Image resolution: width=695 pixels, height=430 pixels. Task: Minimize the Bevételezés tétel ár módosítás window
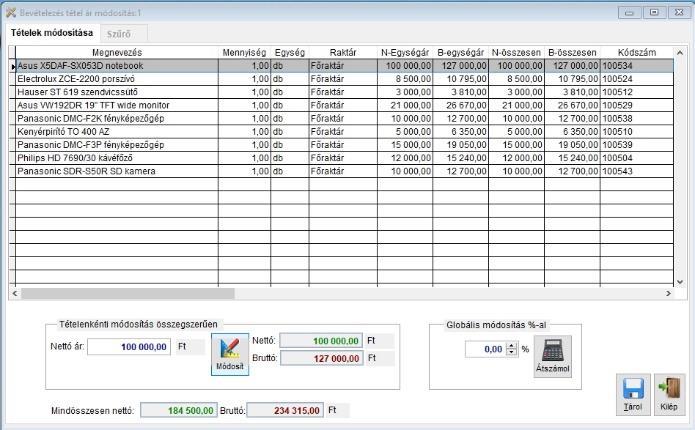pos(629,12)
